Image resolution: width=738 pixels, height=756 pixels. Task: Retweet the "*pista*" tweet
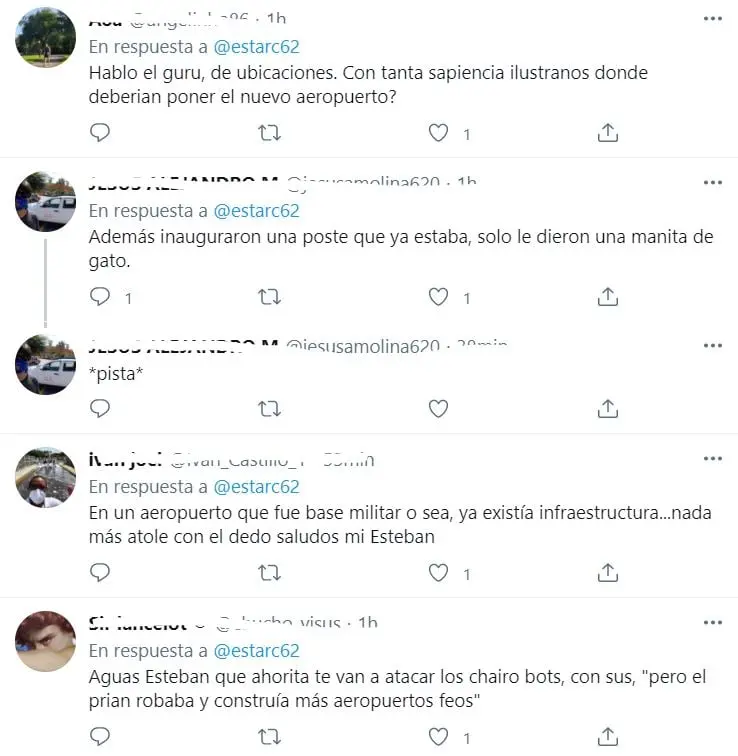[269, 409]
